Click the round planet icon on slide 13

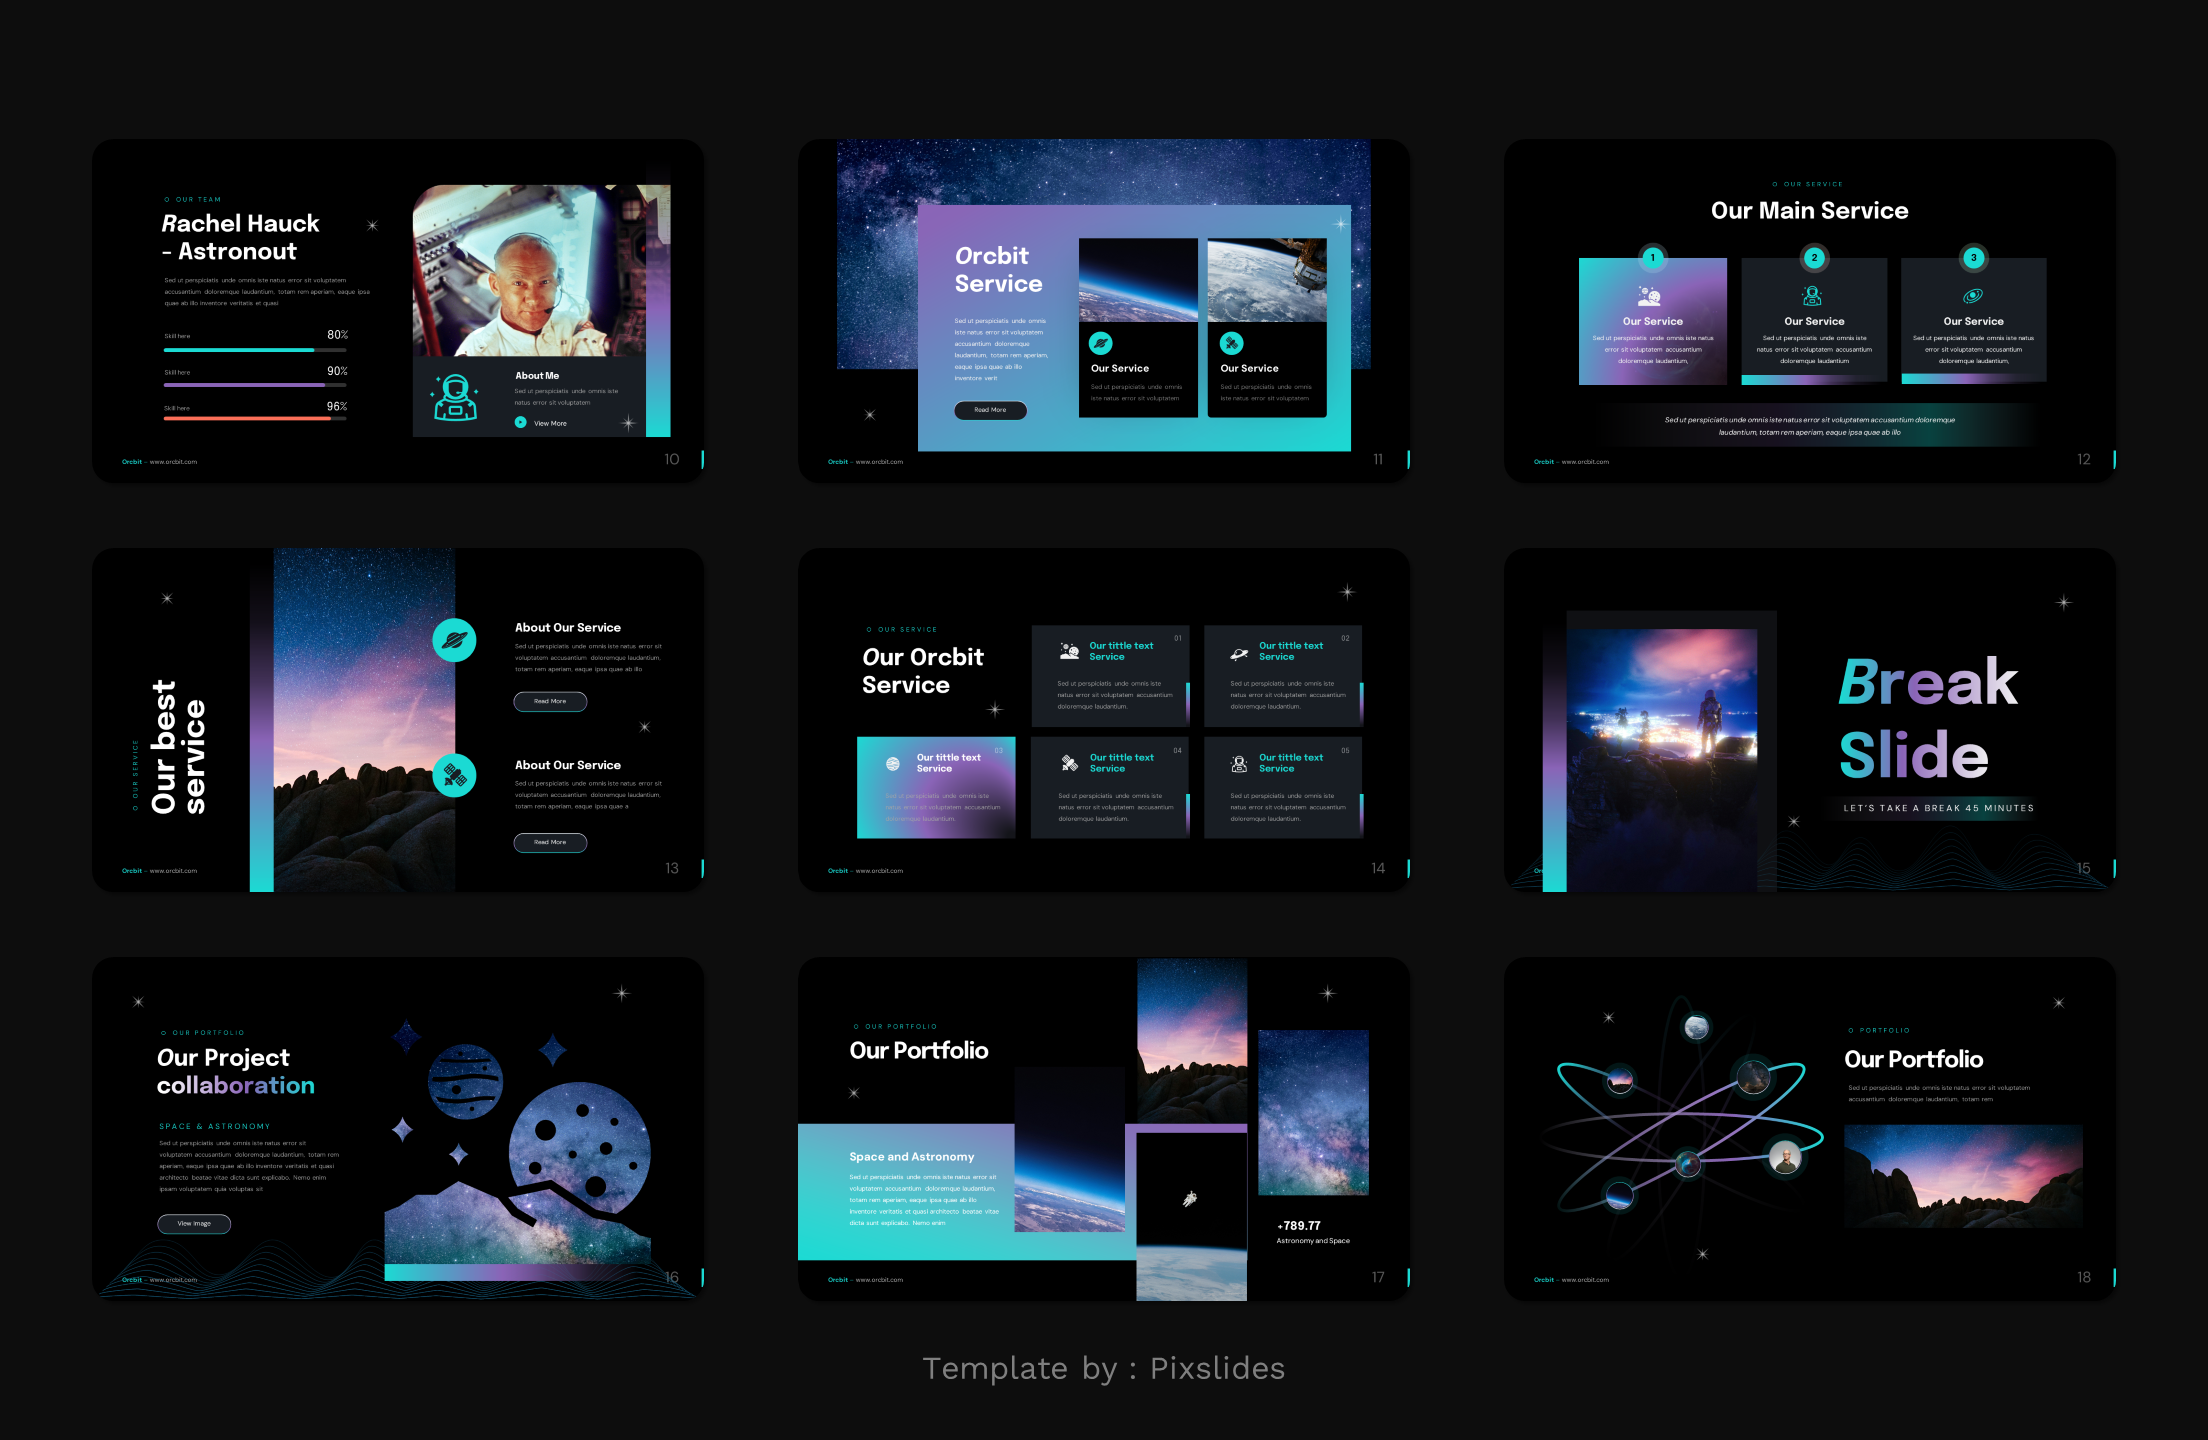click(454, 640)
